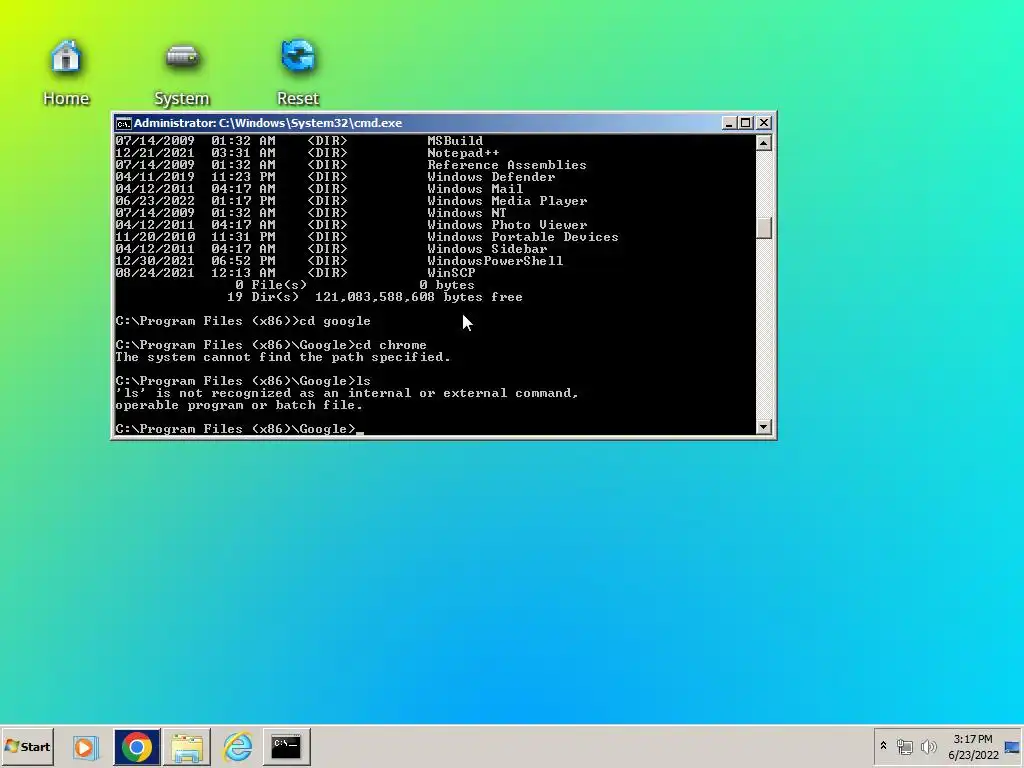Click the Windows NT directory line

pyautogui.click(x=311, y=213)
